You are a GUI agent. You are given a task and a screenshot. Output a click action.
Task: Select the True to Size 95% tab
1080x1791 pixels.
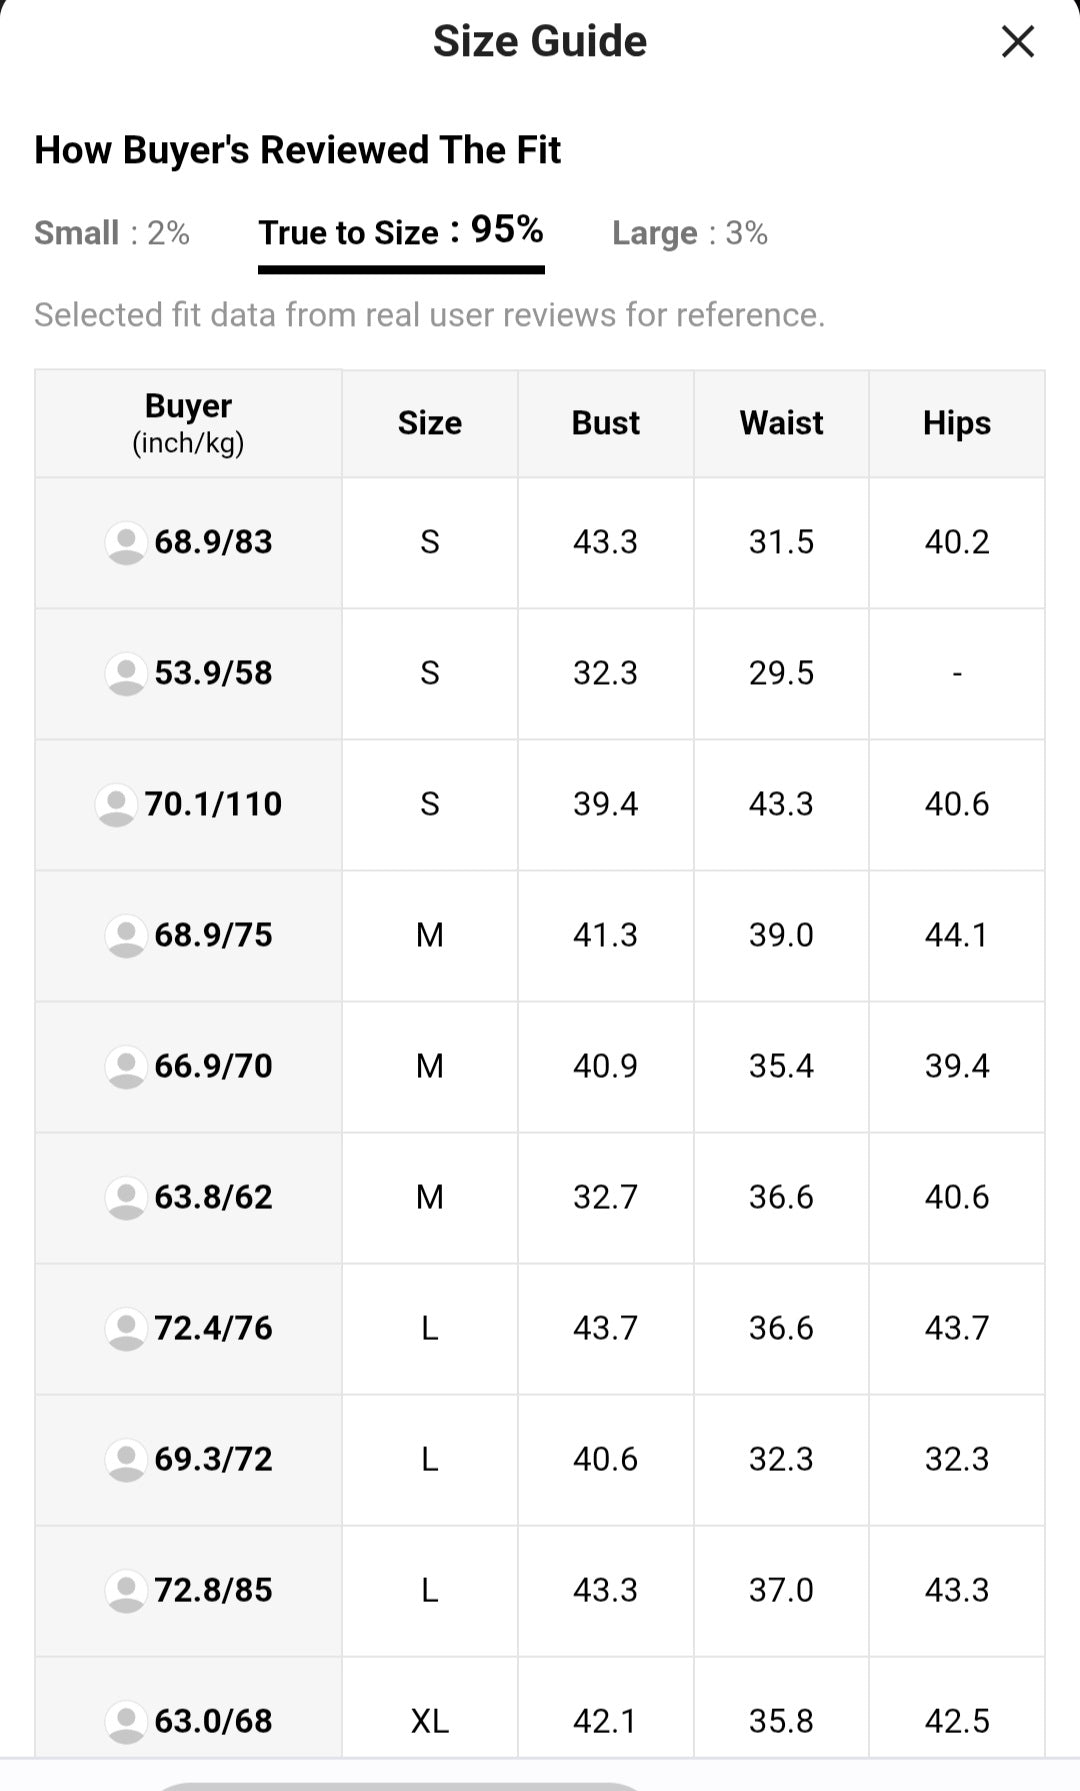(x=401, y=232)
